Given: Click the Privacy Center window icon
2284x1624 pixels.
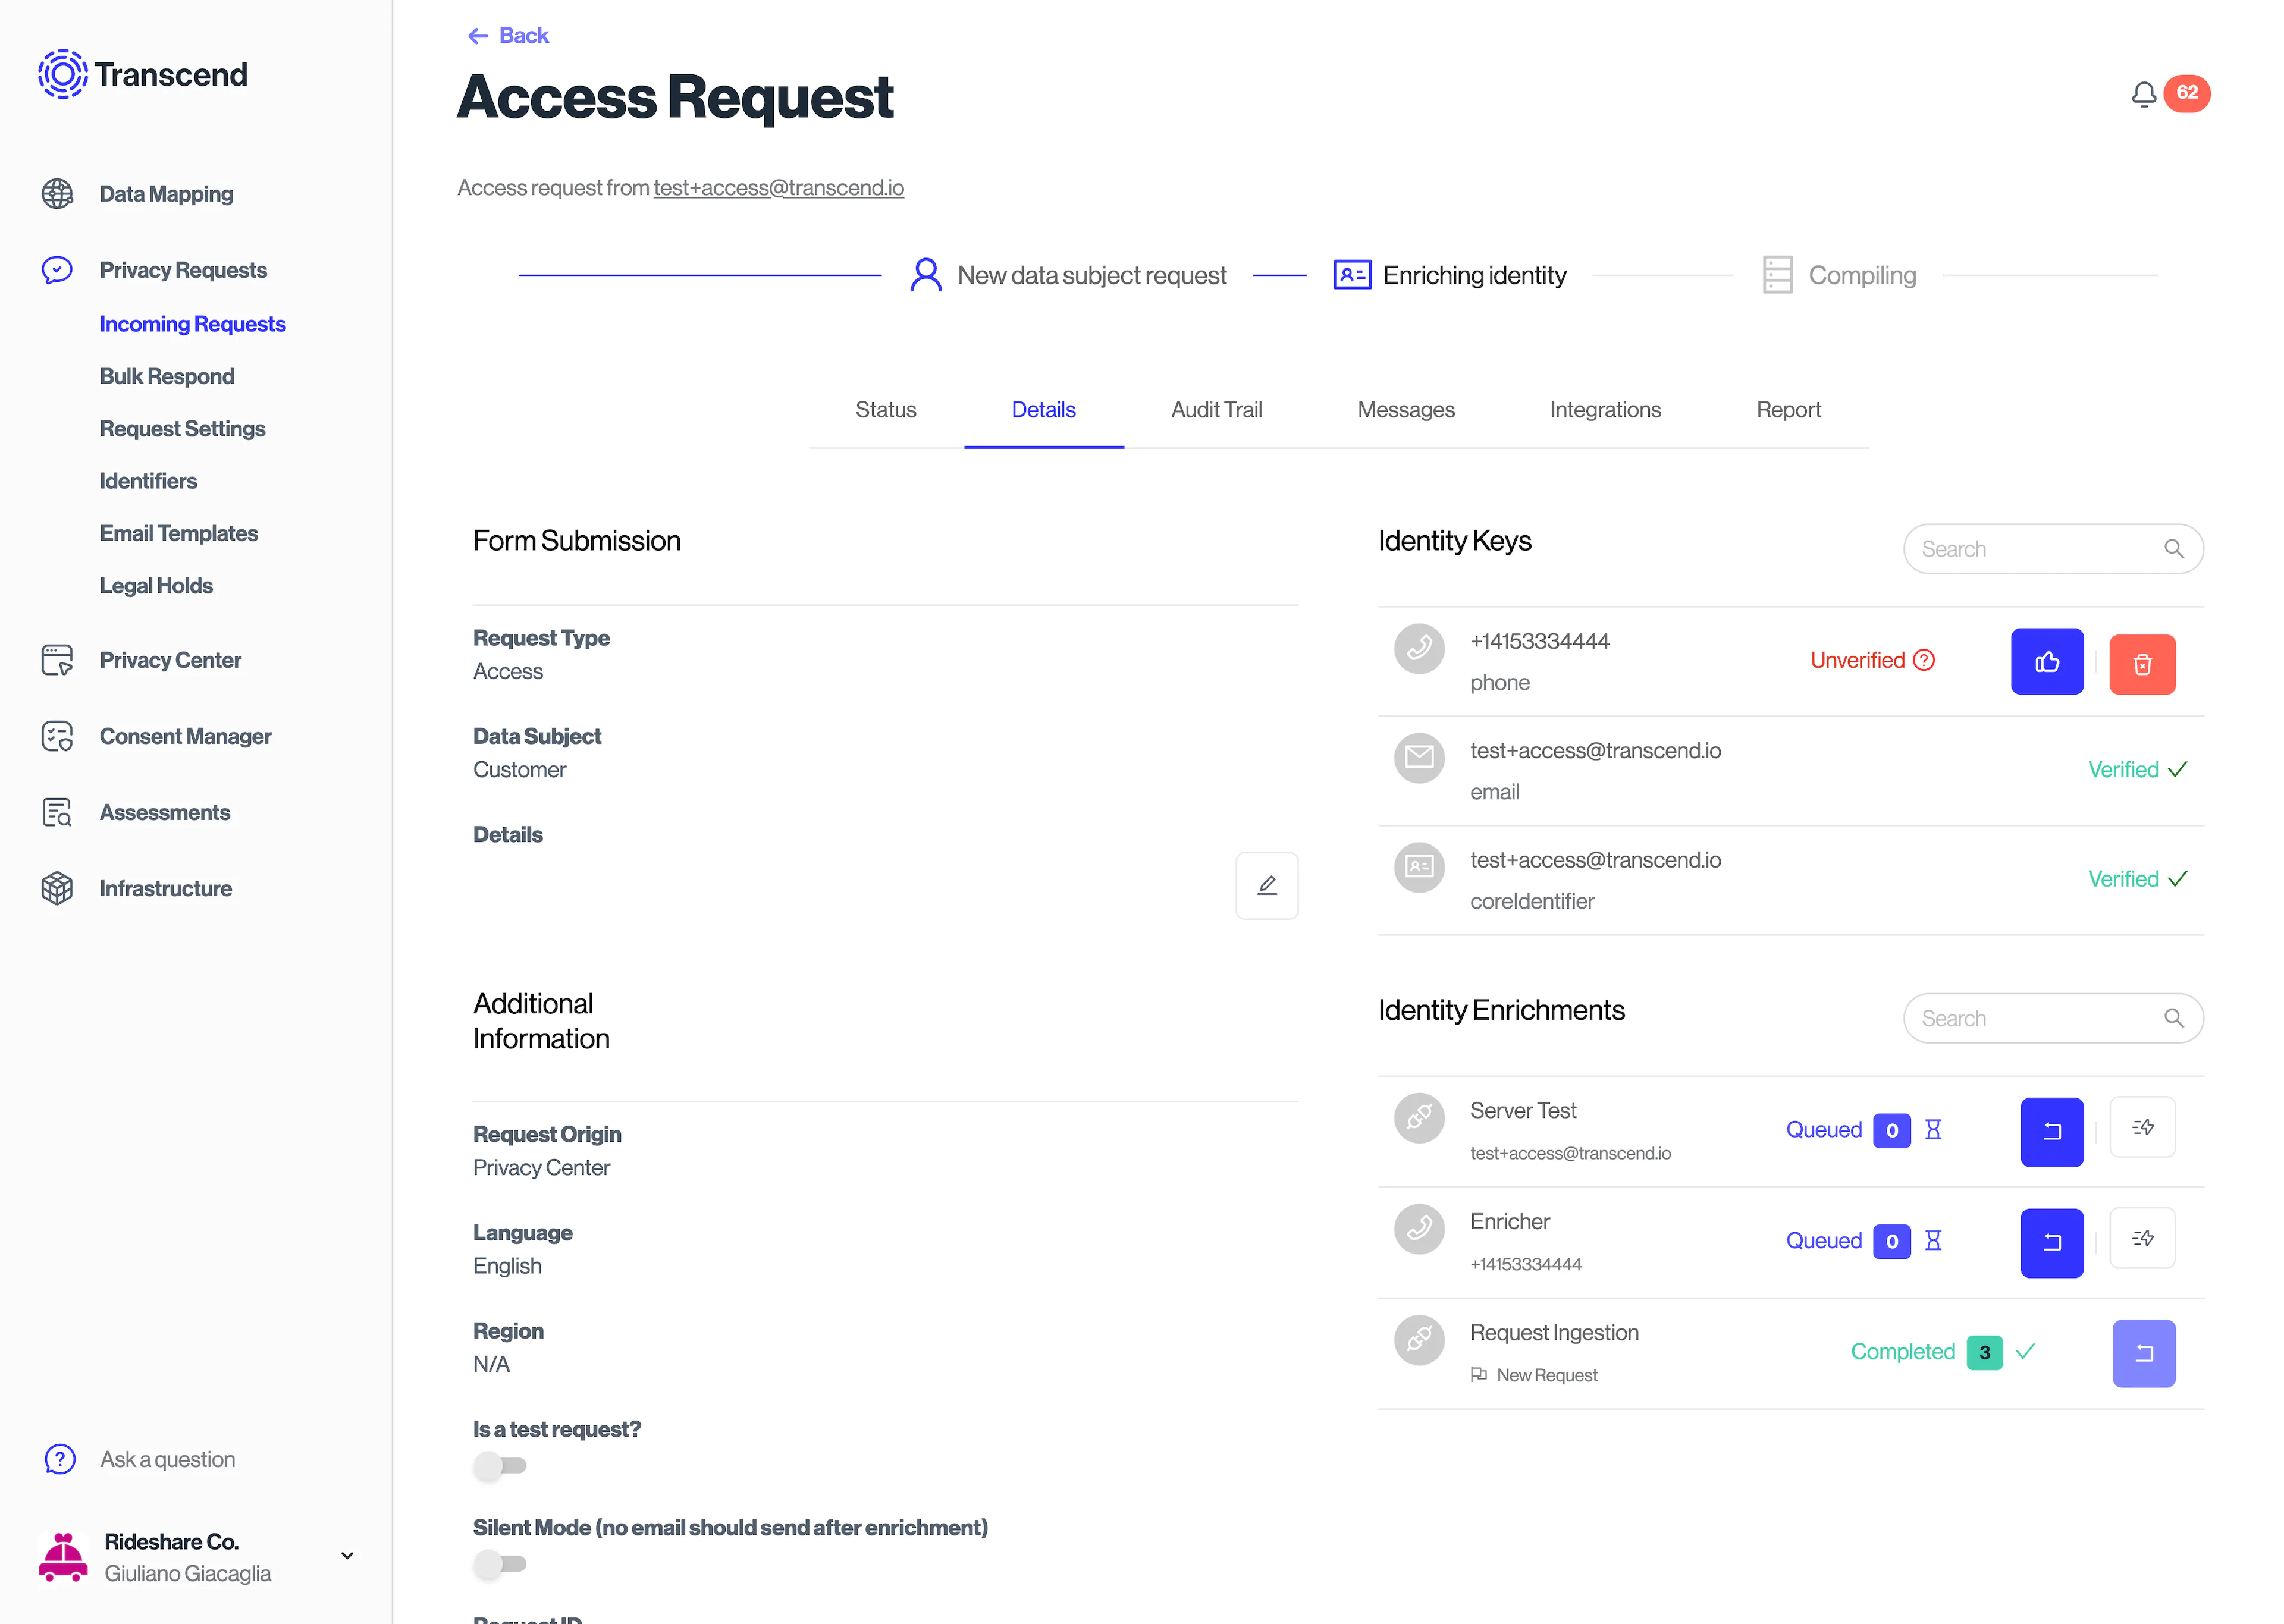Looking at the screenshot, I should pyautogui.click(x=57, y=660).
